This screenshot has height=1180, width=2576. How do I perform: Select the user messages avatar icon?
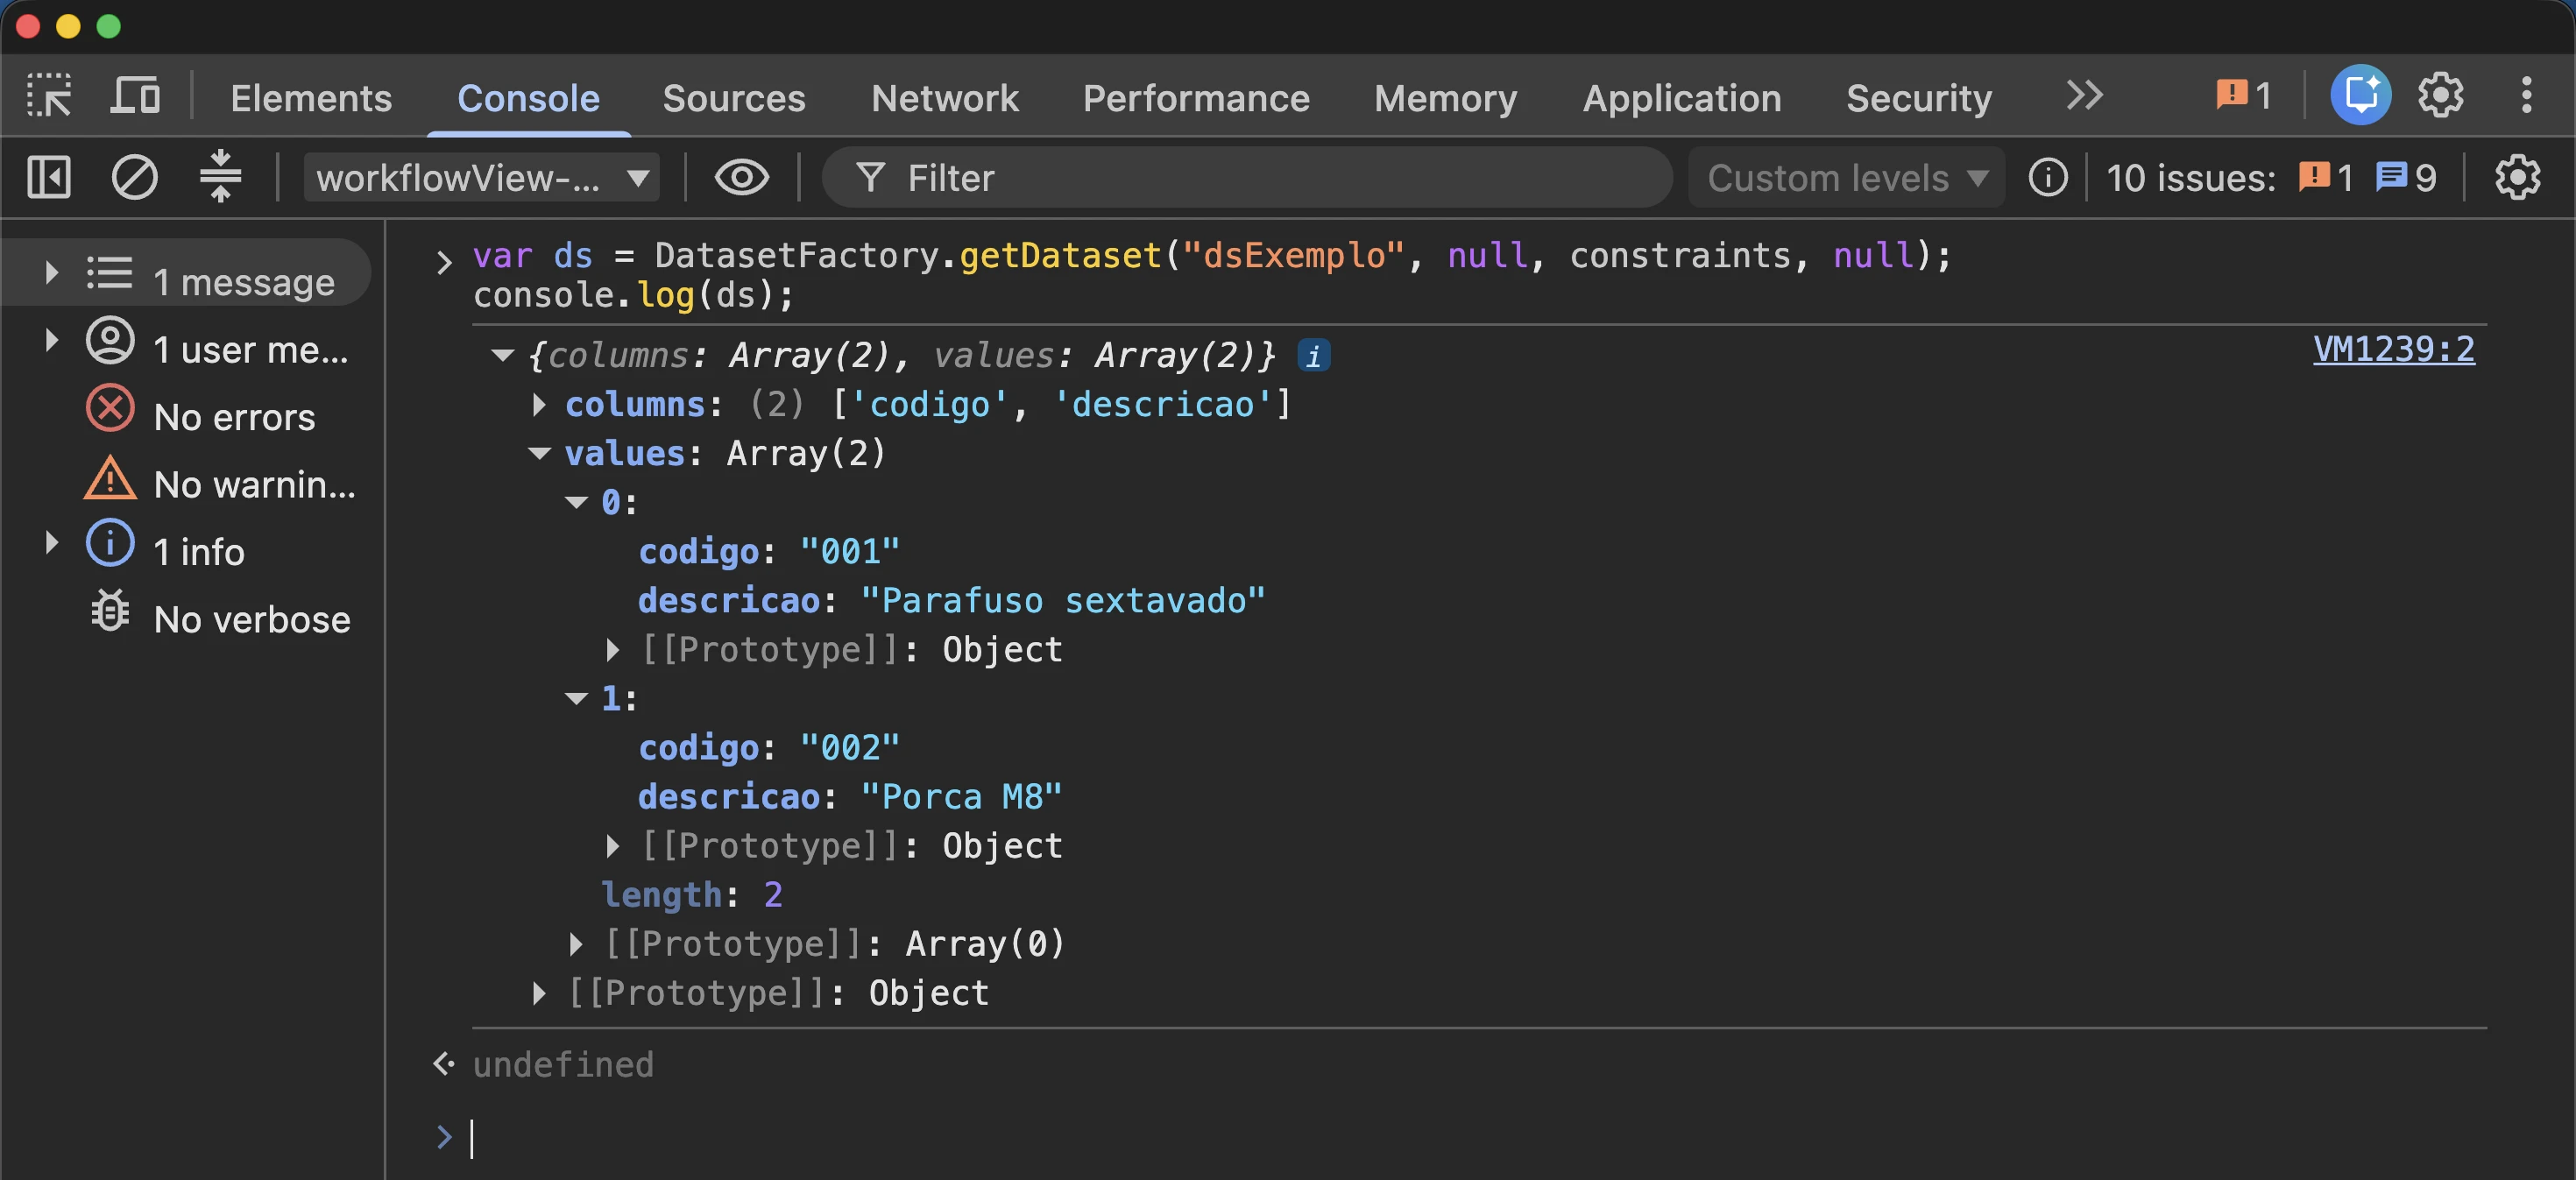coord(110,340)
